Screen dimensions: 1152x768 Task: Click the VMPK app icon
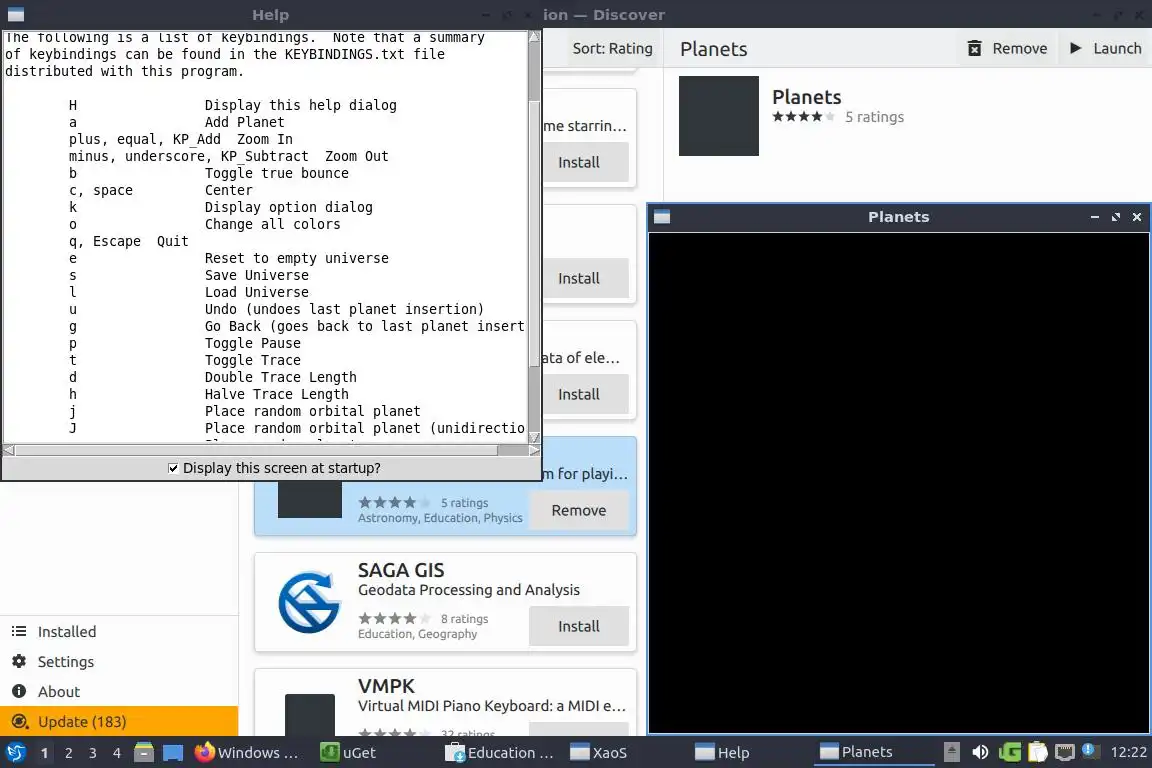309,715
